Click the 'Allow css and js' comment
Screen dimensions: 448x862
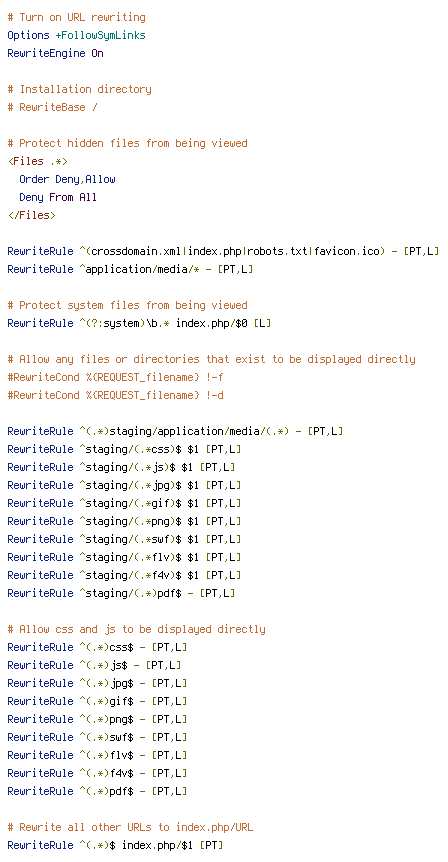[x=136, y=629]
